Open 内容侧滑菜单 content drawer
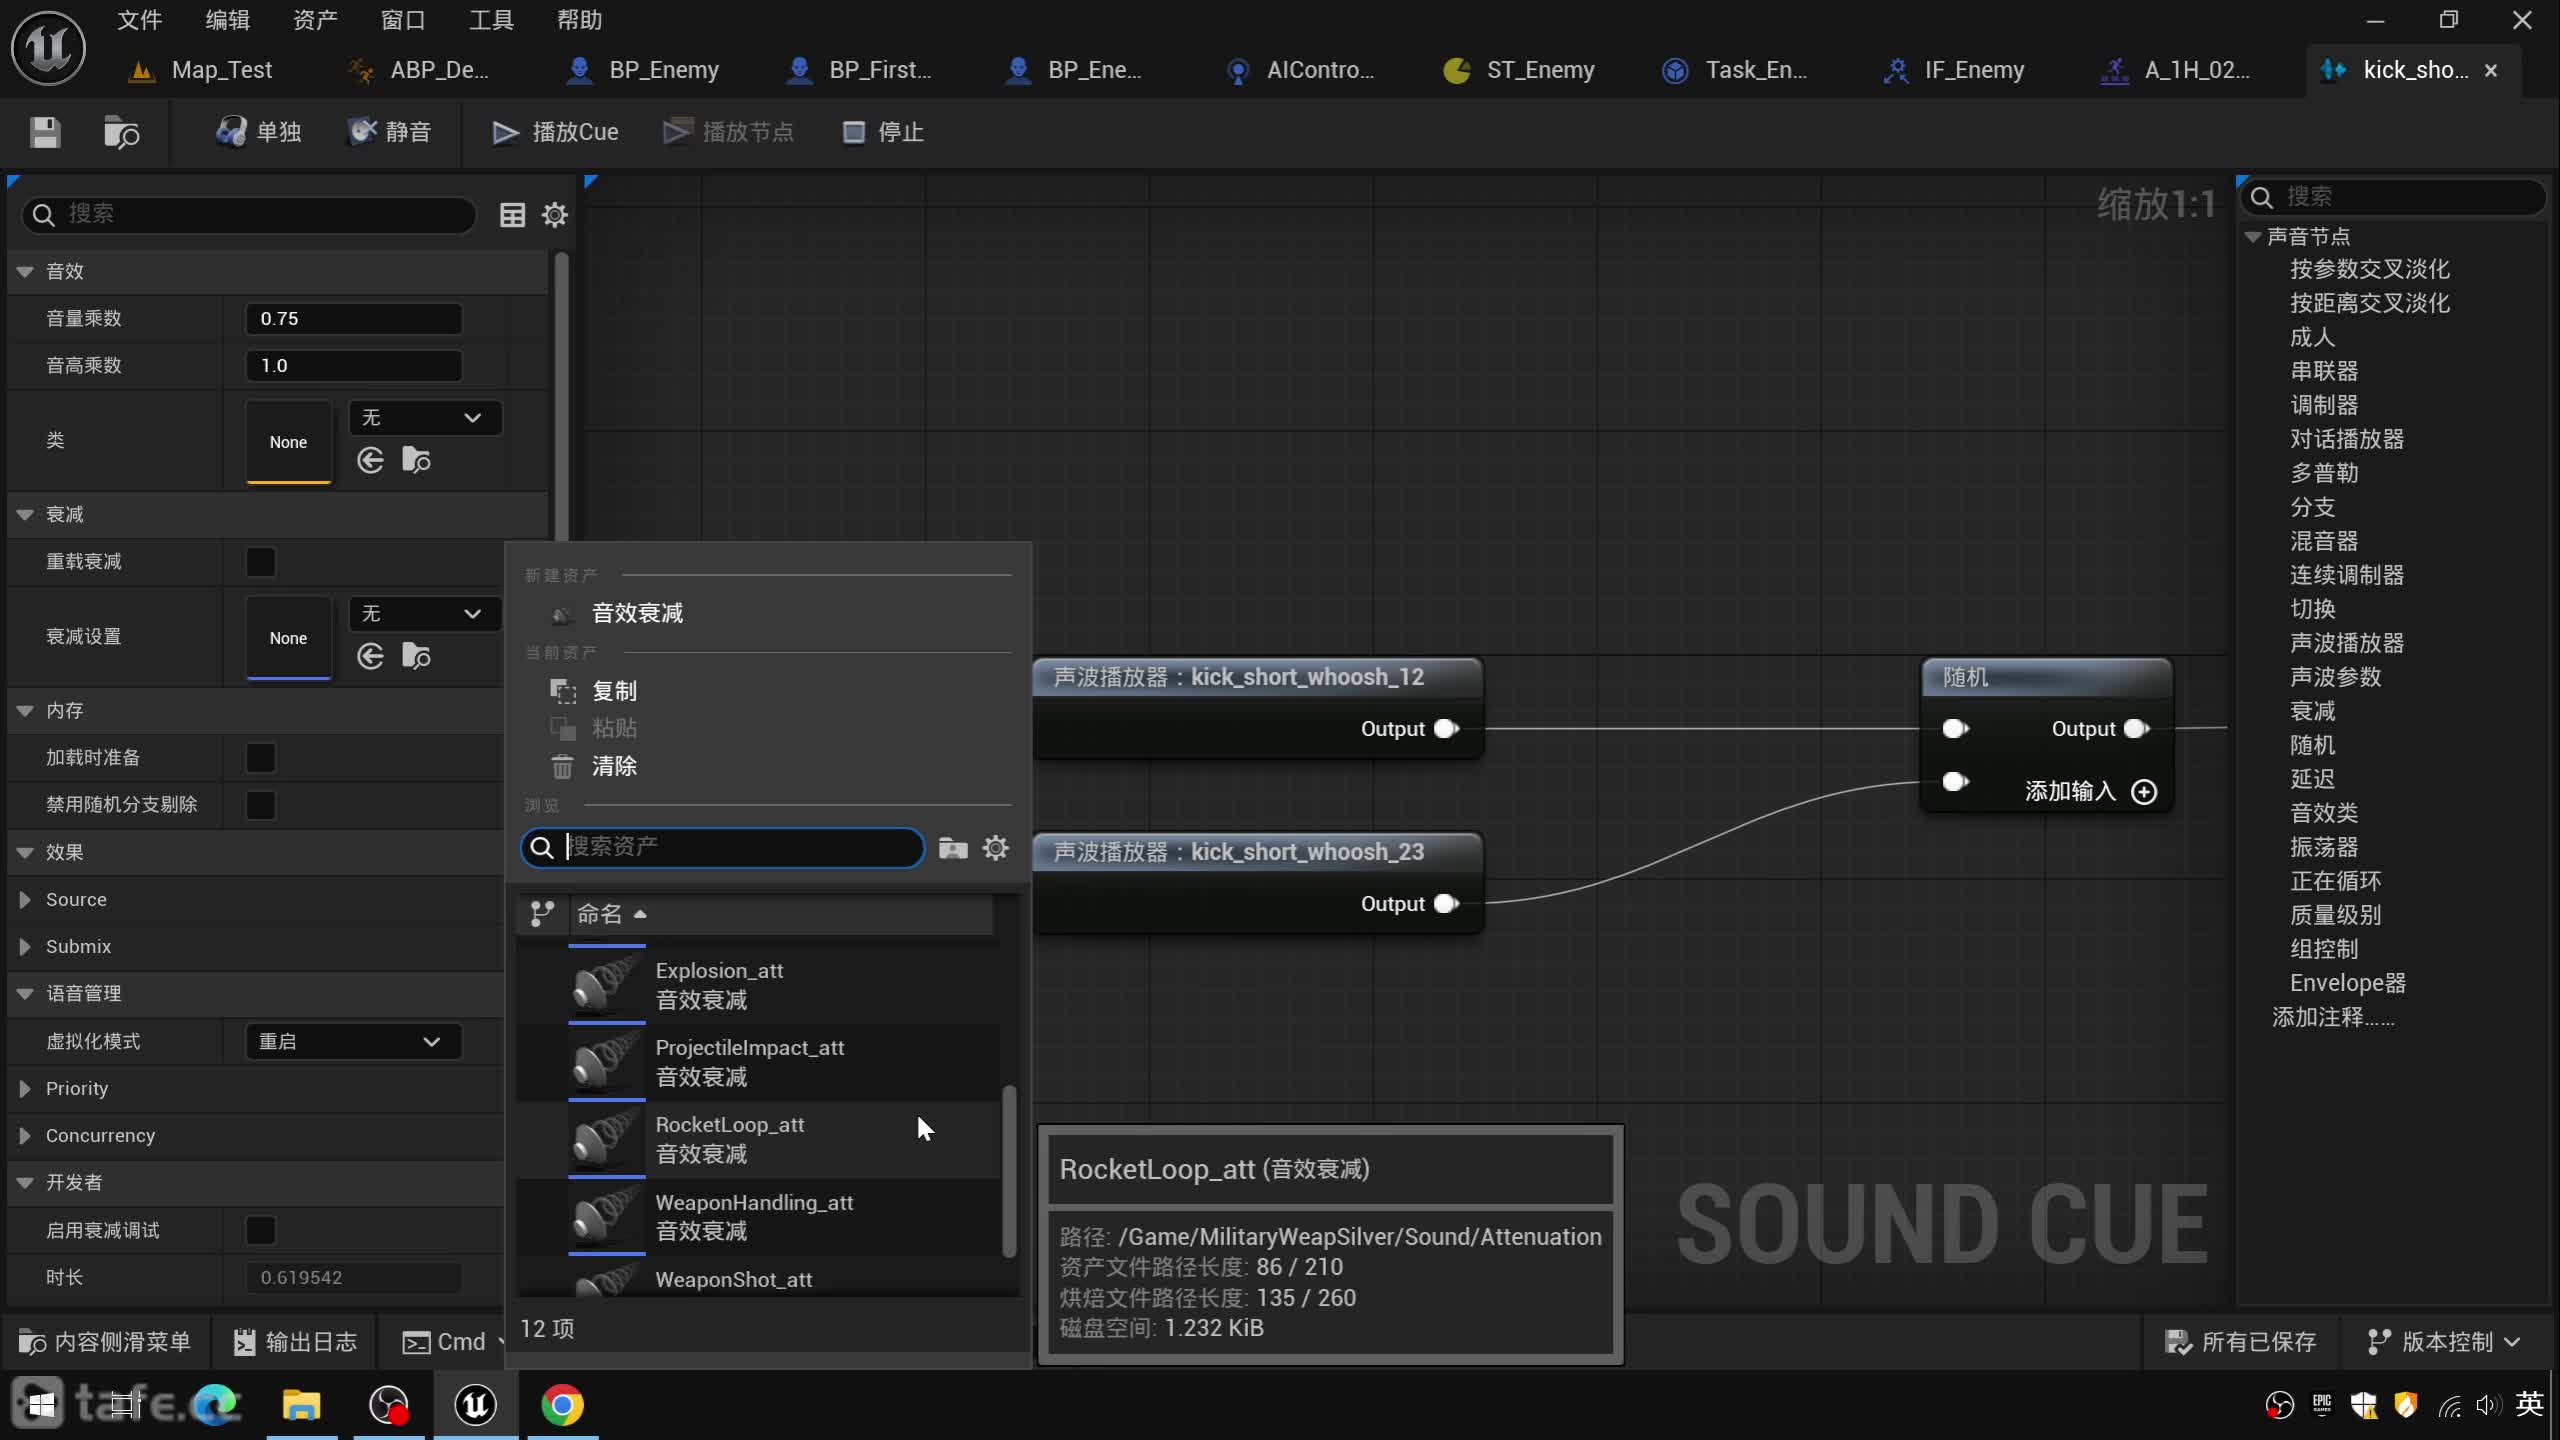This screenshot has width=2560, height=1440. tap(105, 1342)
